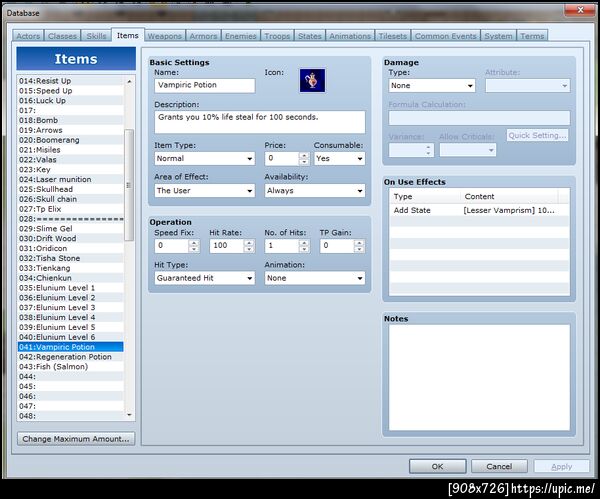Select item 014:Resist Up

click(71, 81)
